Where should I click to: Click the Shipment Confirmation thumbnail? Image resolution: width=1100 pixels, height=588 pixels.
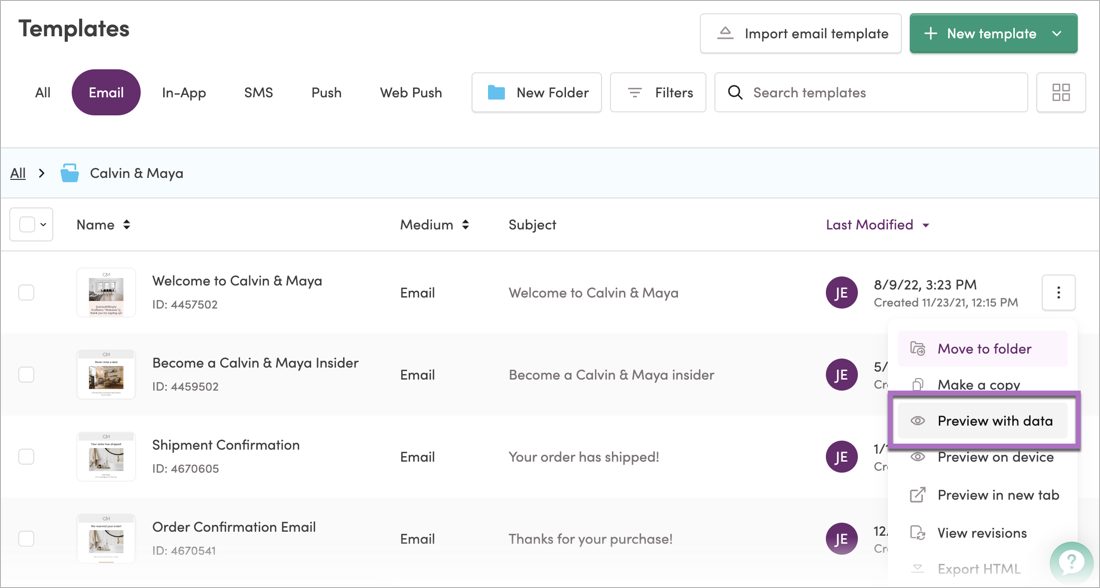point(106,457)
